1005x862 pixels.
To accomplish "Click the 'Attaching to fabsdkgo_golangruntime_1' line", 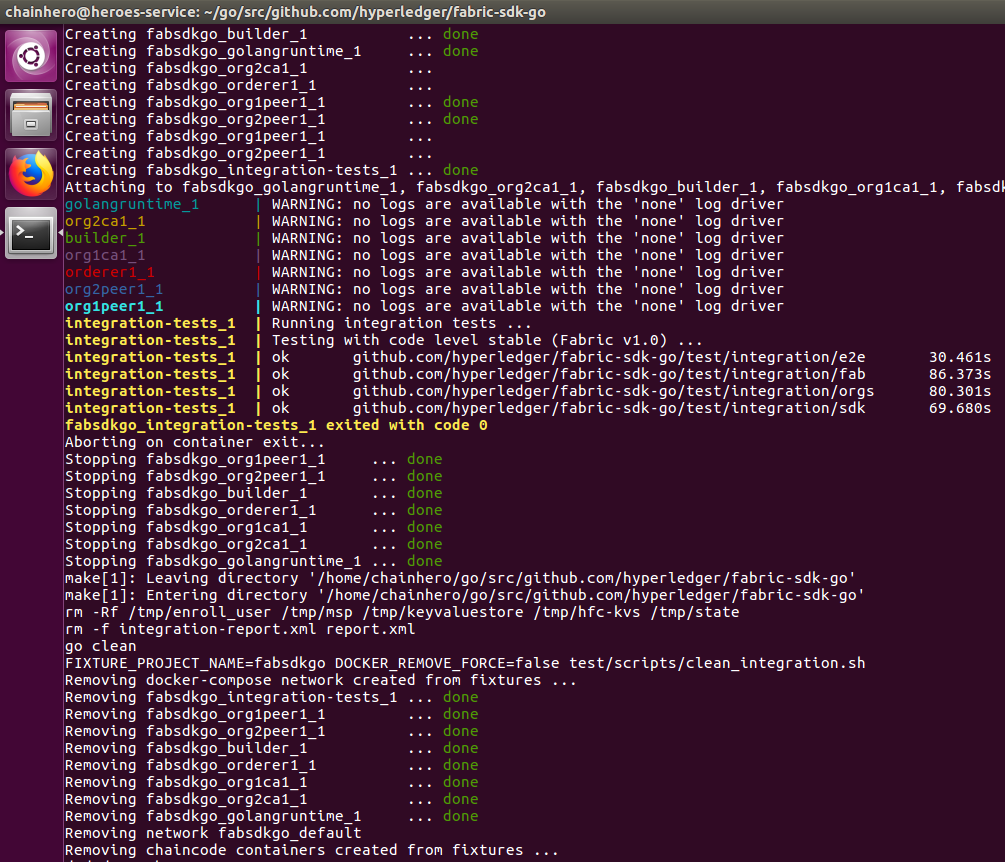I will pyautogui.click(x=535, y=187).
